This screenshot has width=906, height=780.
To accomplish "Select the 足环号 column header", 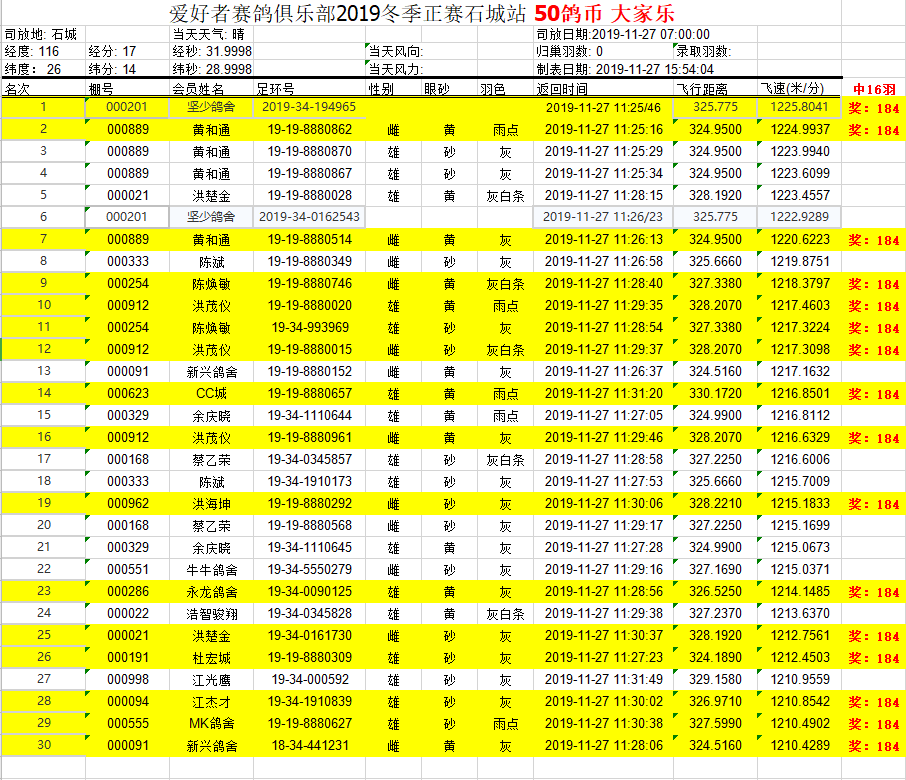I will click(x=276, y=89).
